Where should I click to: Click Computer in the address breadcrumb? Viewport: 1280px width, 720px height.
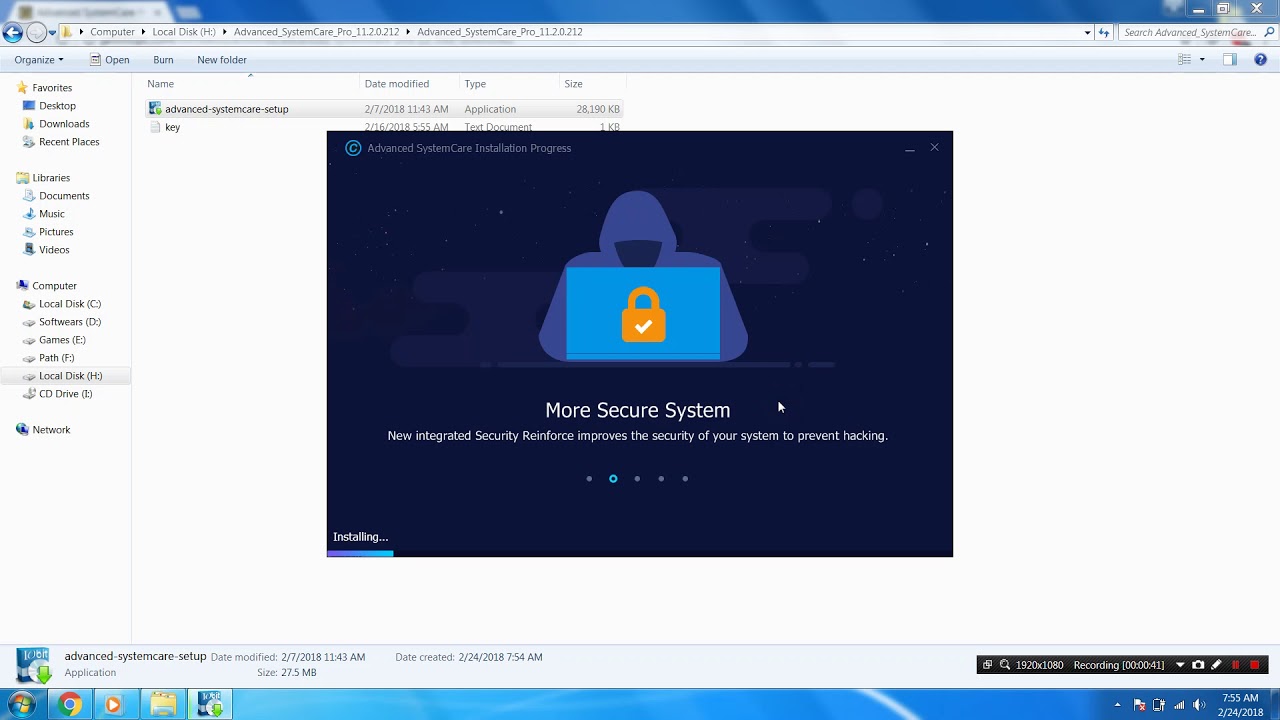(112, 32)
